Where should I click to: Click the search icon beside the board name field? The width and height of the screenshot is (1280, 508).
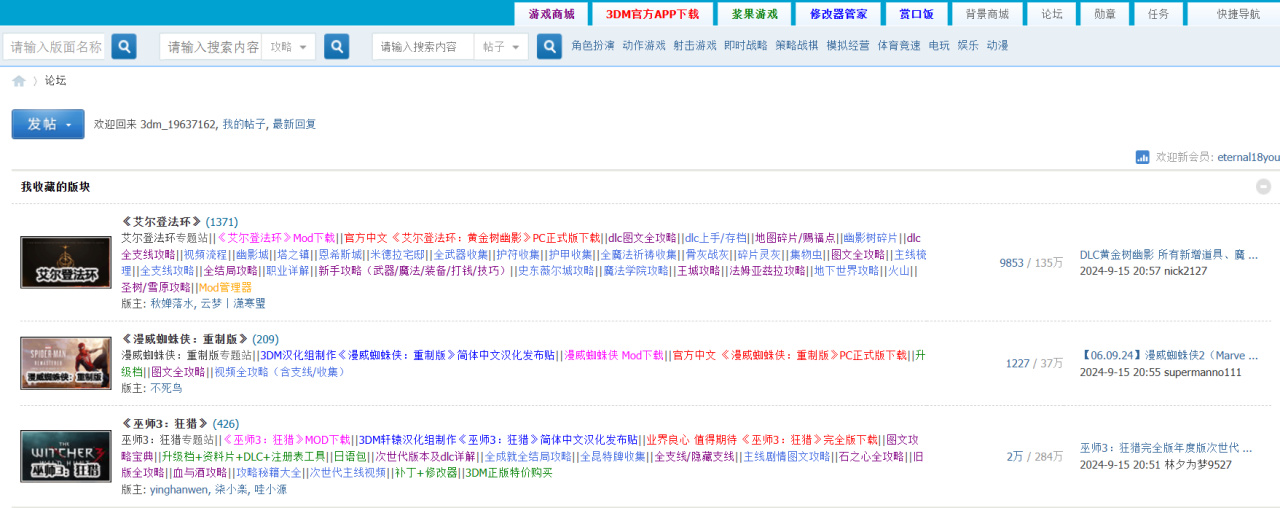coord(124,47)
